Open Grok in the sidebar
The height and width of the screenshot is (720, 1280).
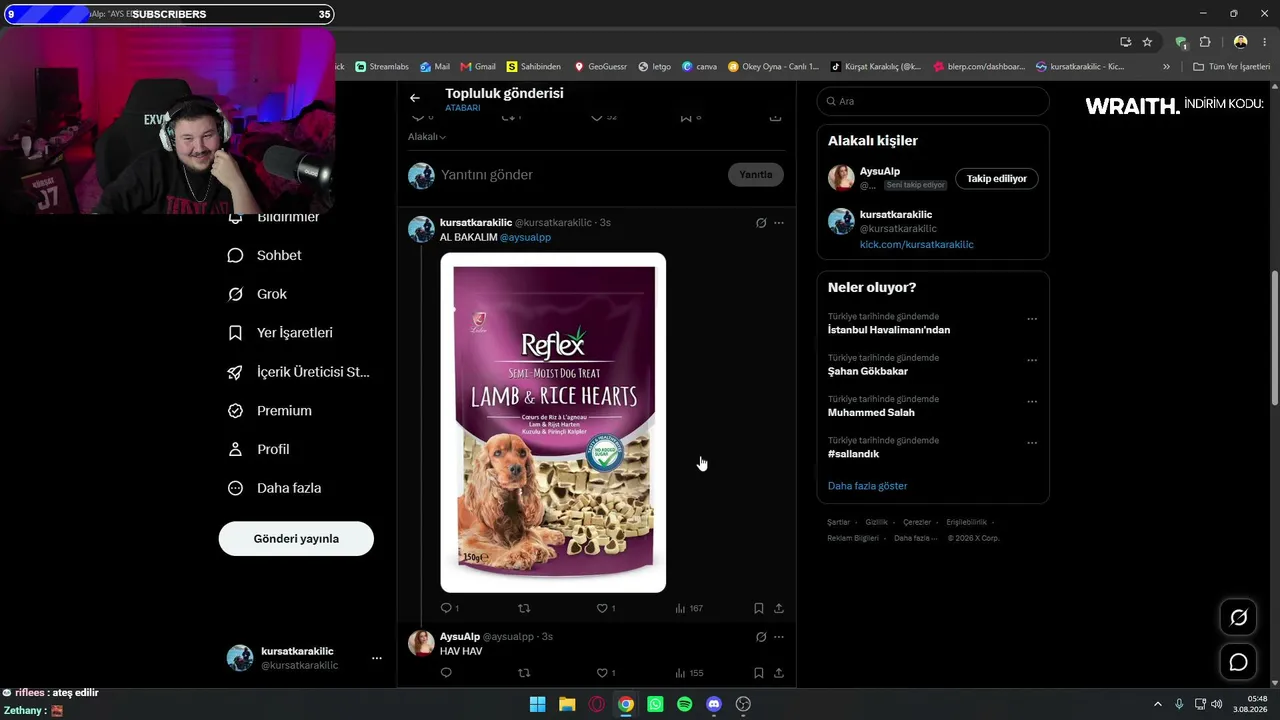258,294
